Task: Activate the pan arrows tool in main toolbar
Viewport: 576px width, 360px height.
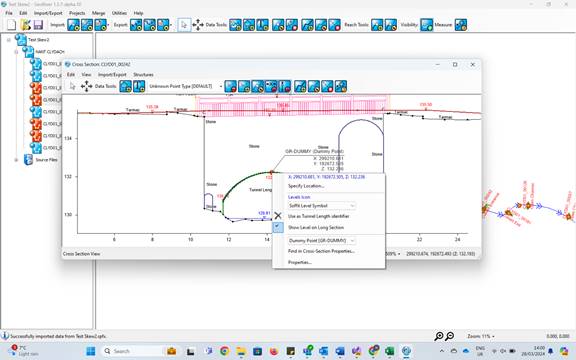Action: coord(198,25)
